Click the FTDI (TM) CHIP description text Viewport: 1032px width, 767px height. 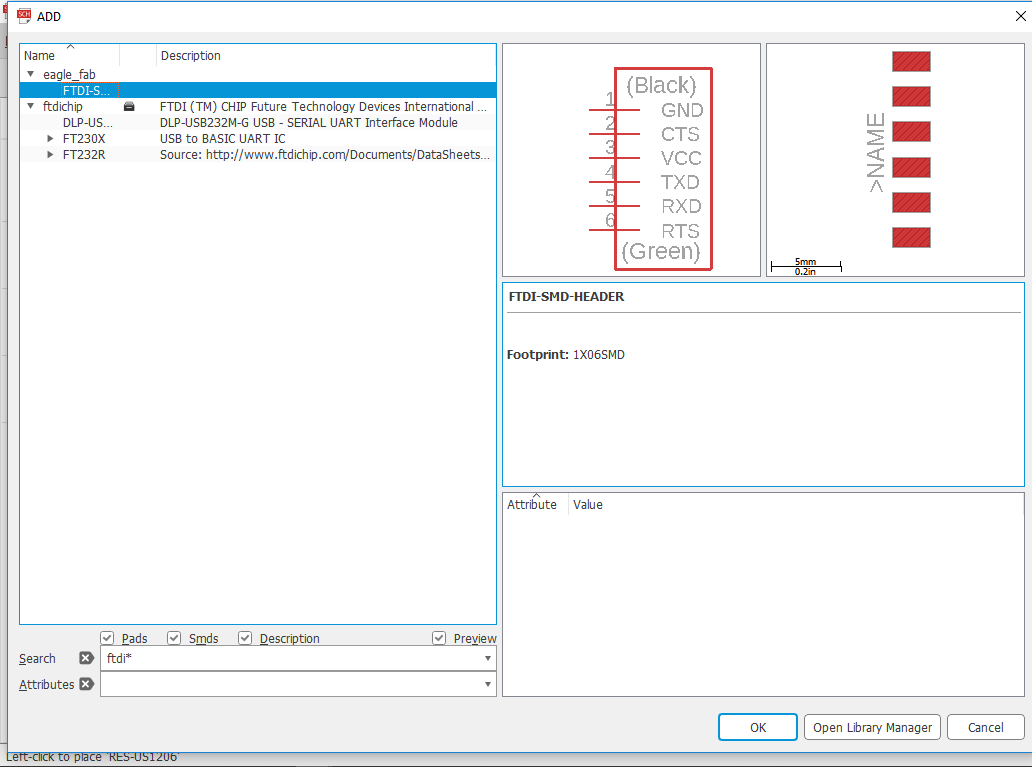tap(323, 106)
